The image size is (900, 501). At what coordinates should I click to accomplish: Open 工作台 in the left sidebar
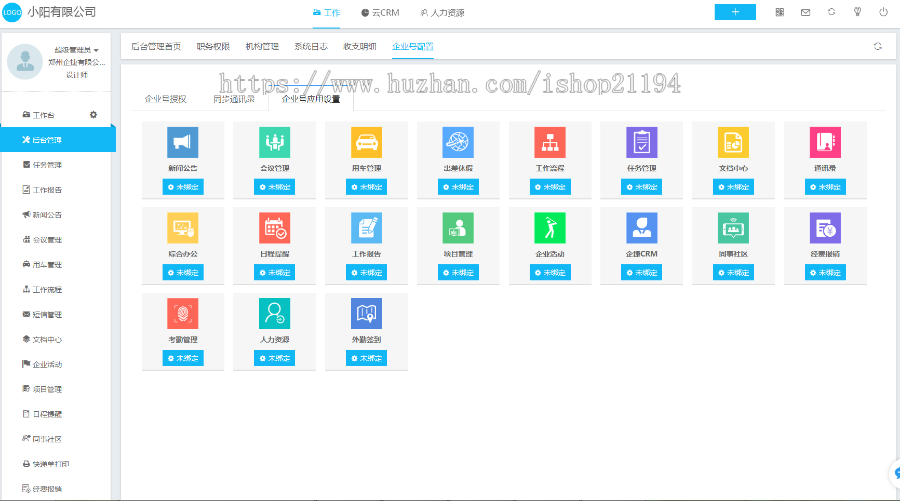(38, 115)
